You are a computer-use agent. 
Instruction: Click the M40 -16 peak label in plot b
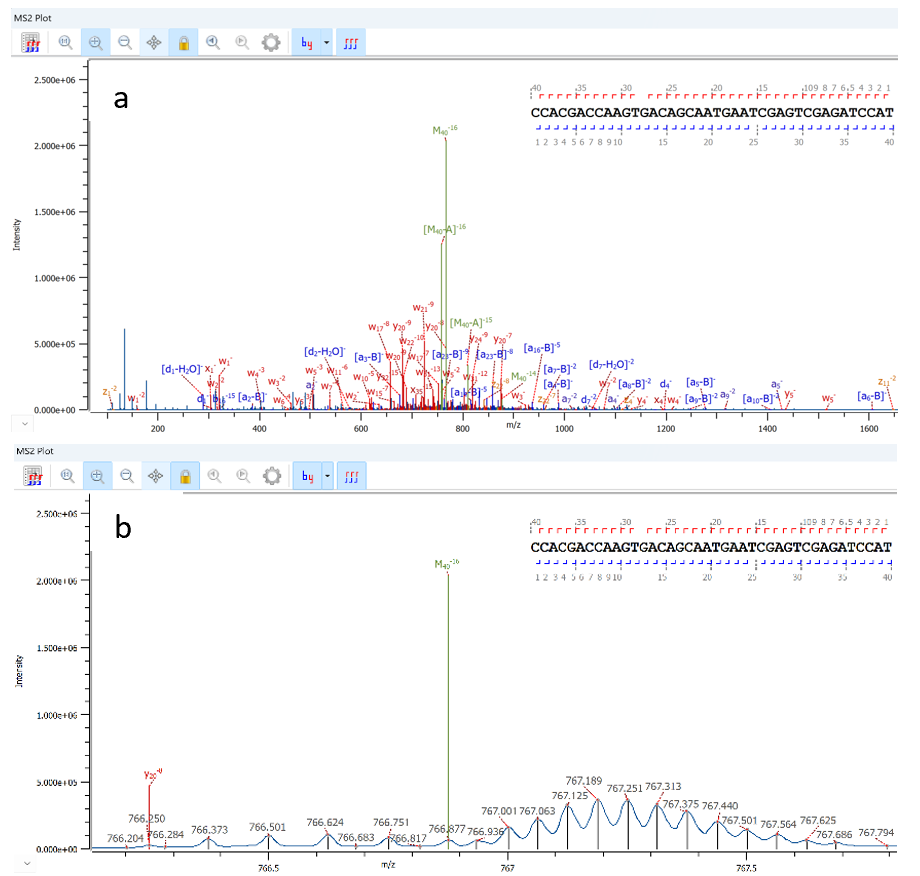point(447,564)
